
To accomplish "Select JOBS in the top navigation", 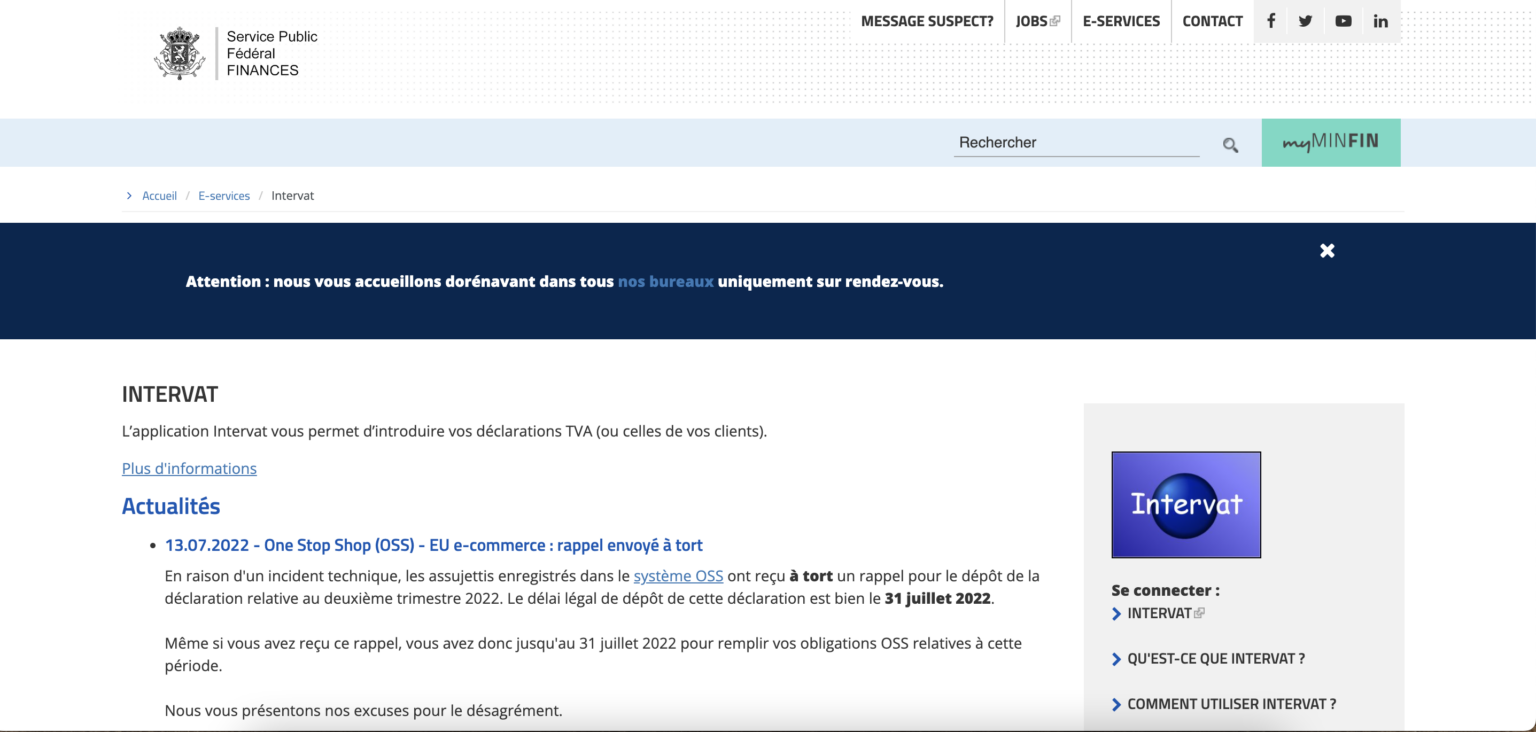I will pyautogui.click(x=1033, y=20).
